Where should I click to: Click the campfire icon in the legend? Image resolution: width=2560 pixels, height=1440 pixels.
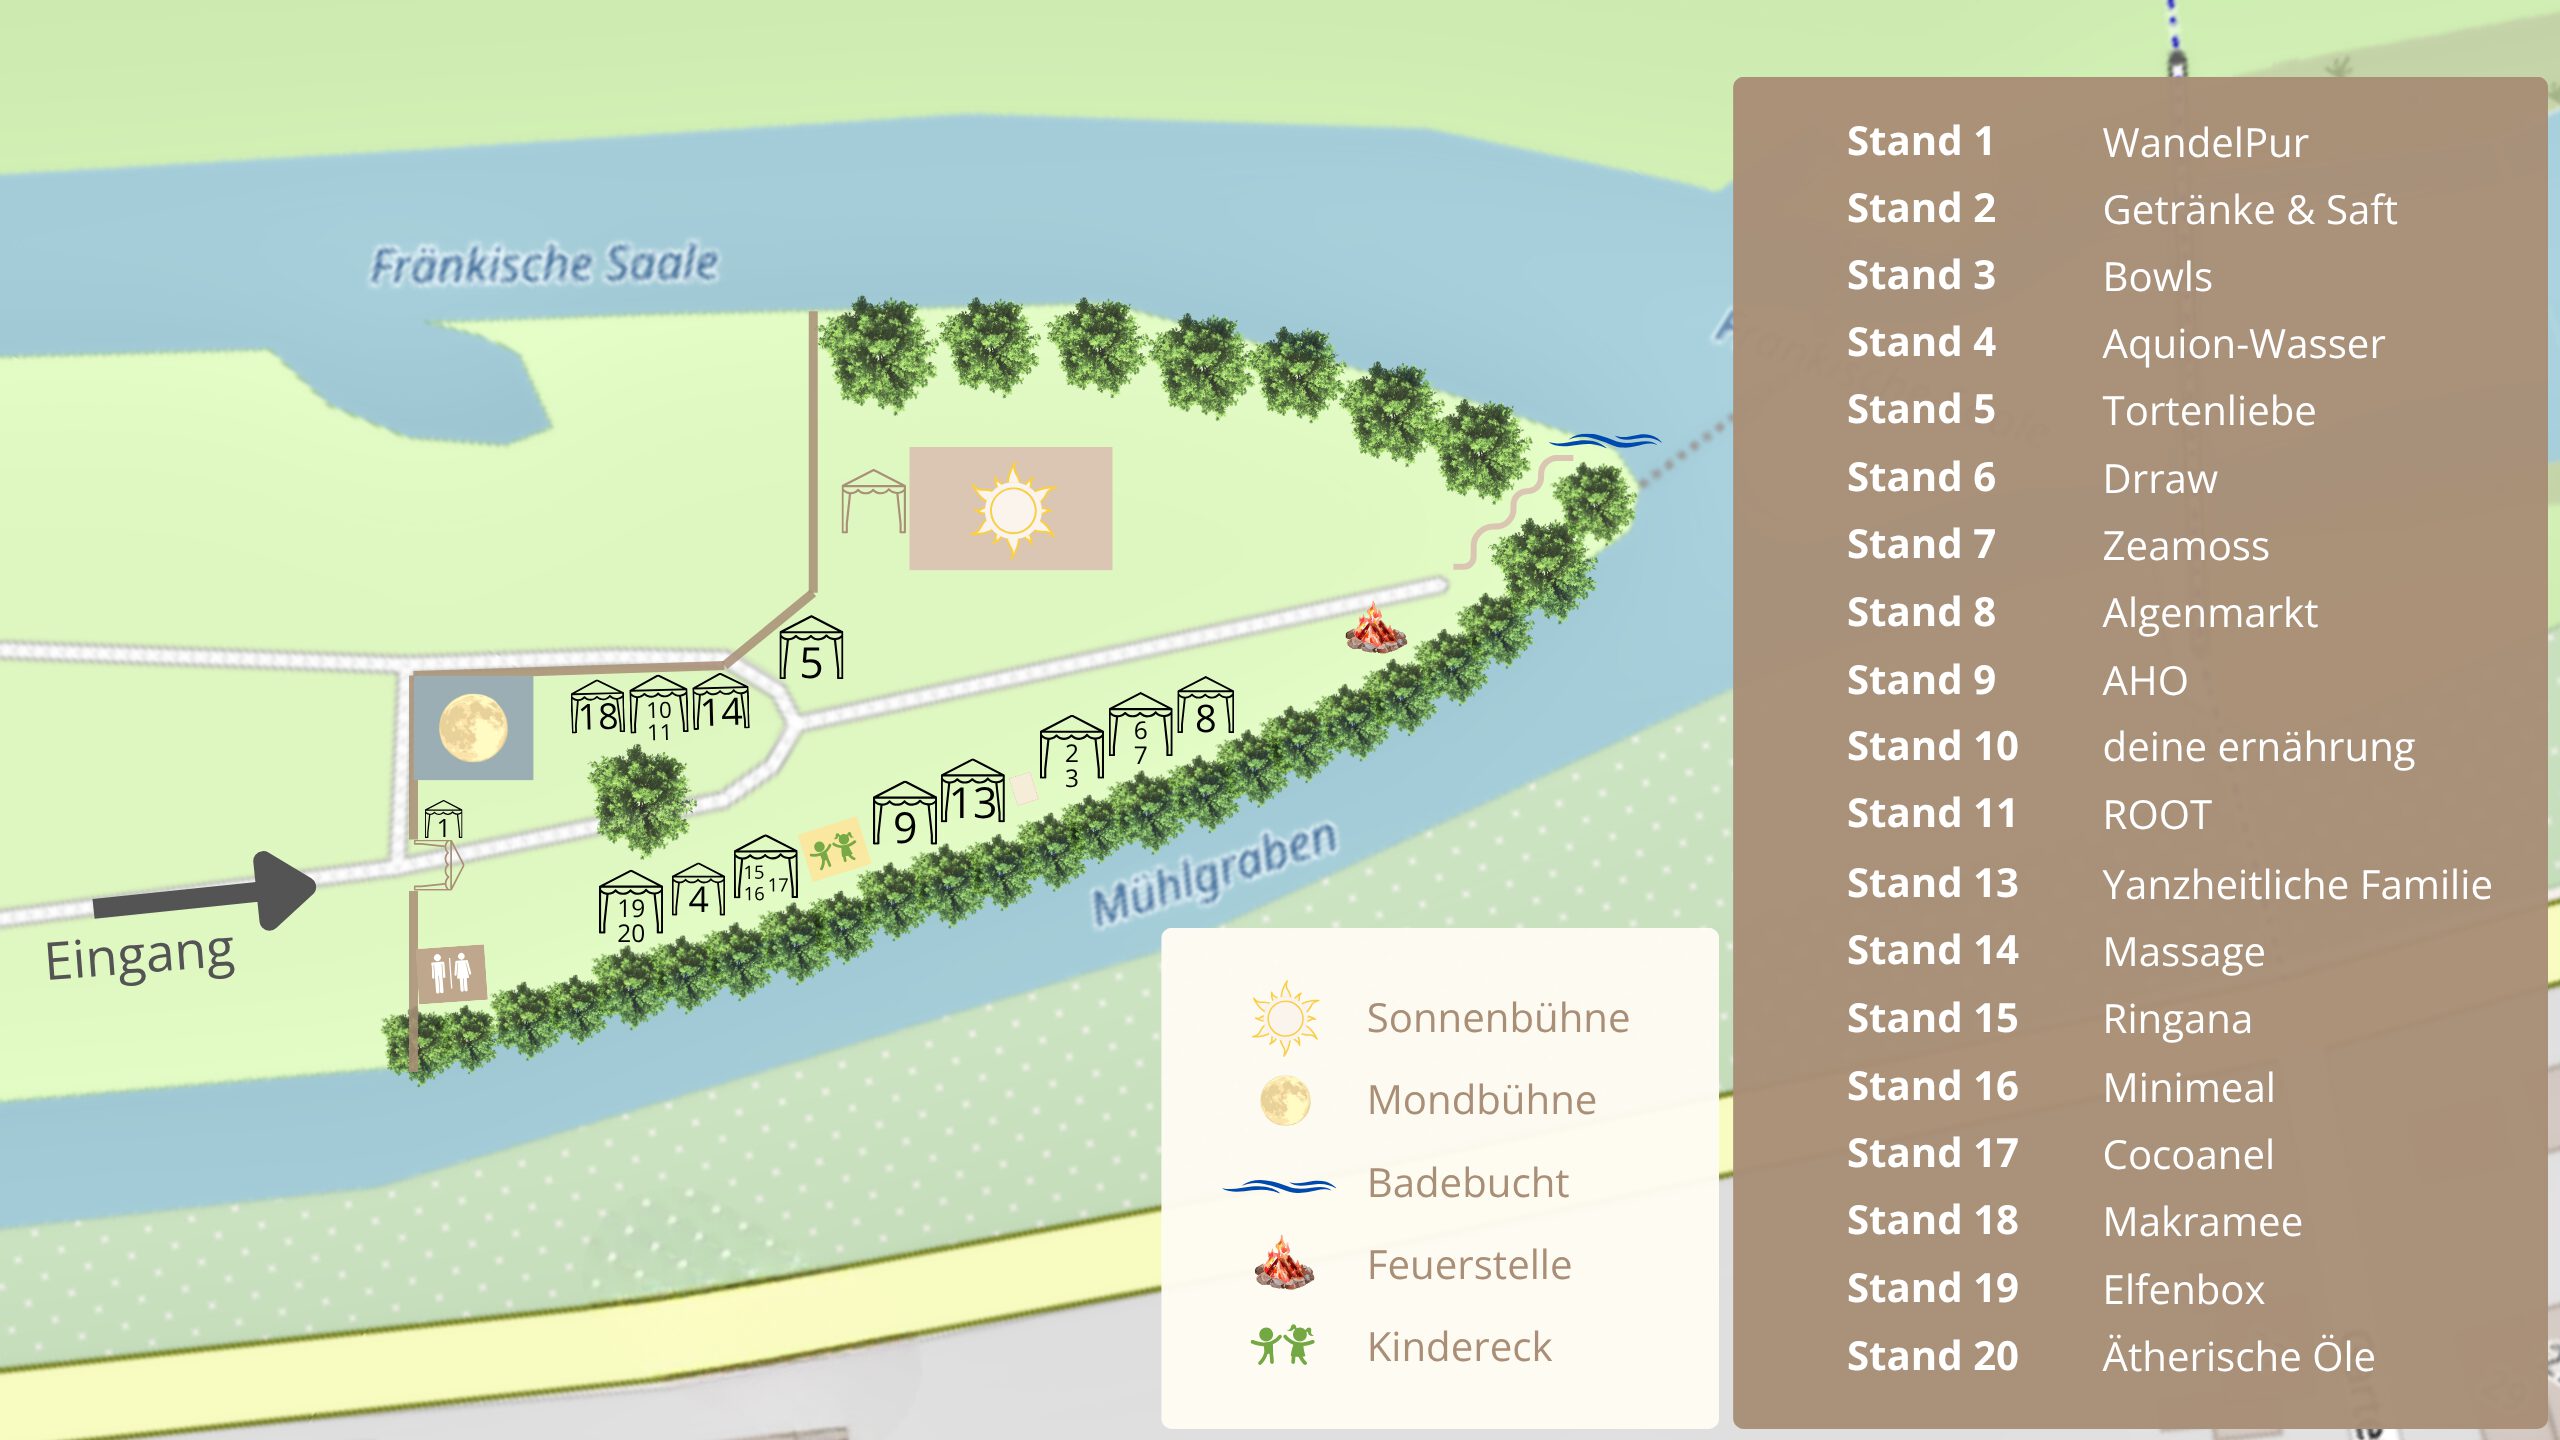click(x=1284, y=1262)
